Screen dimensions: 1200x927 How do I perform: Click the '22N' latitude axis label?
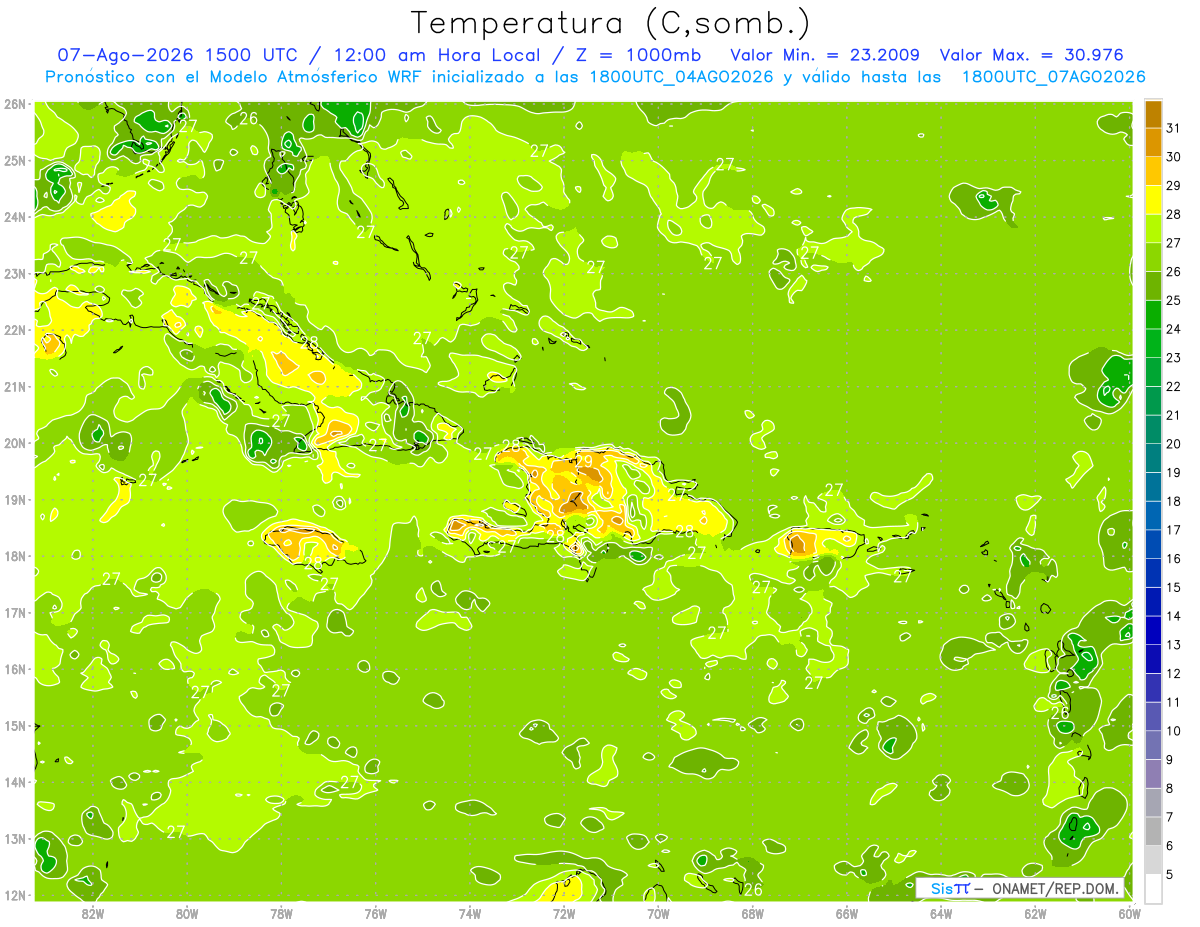[x=15, y=330]
